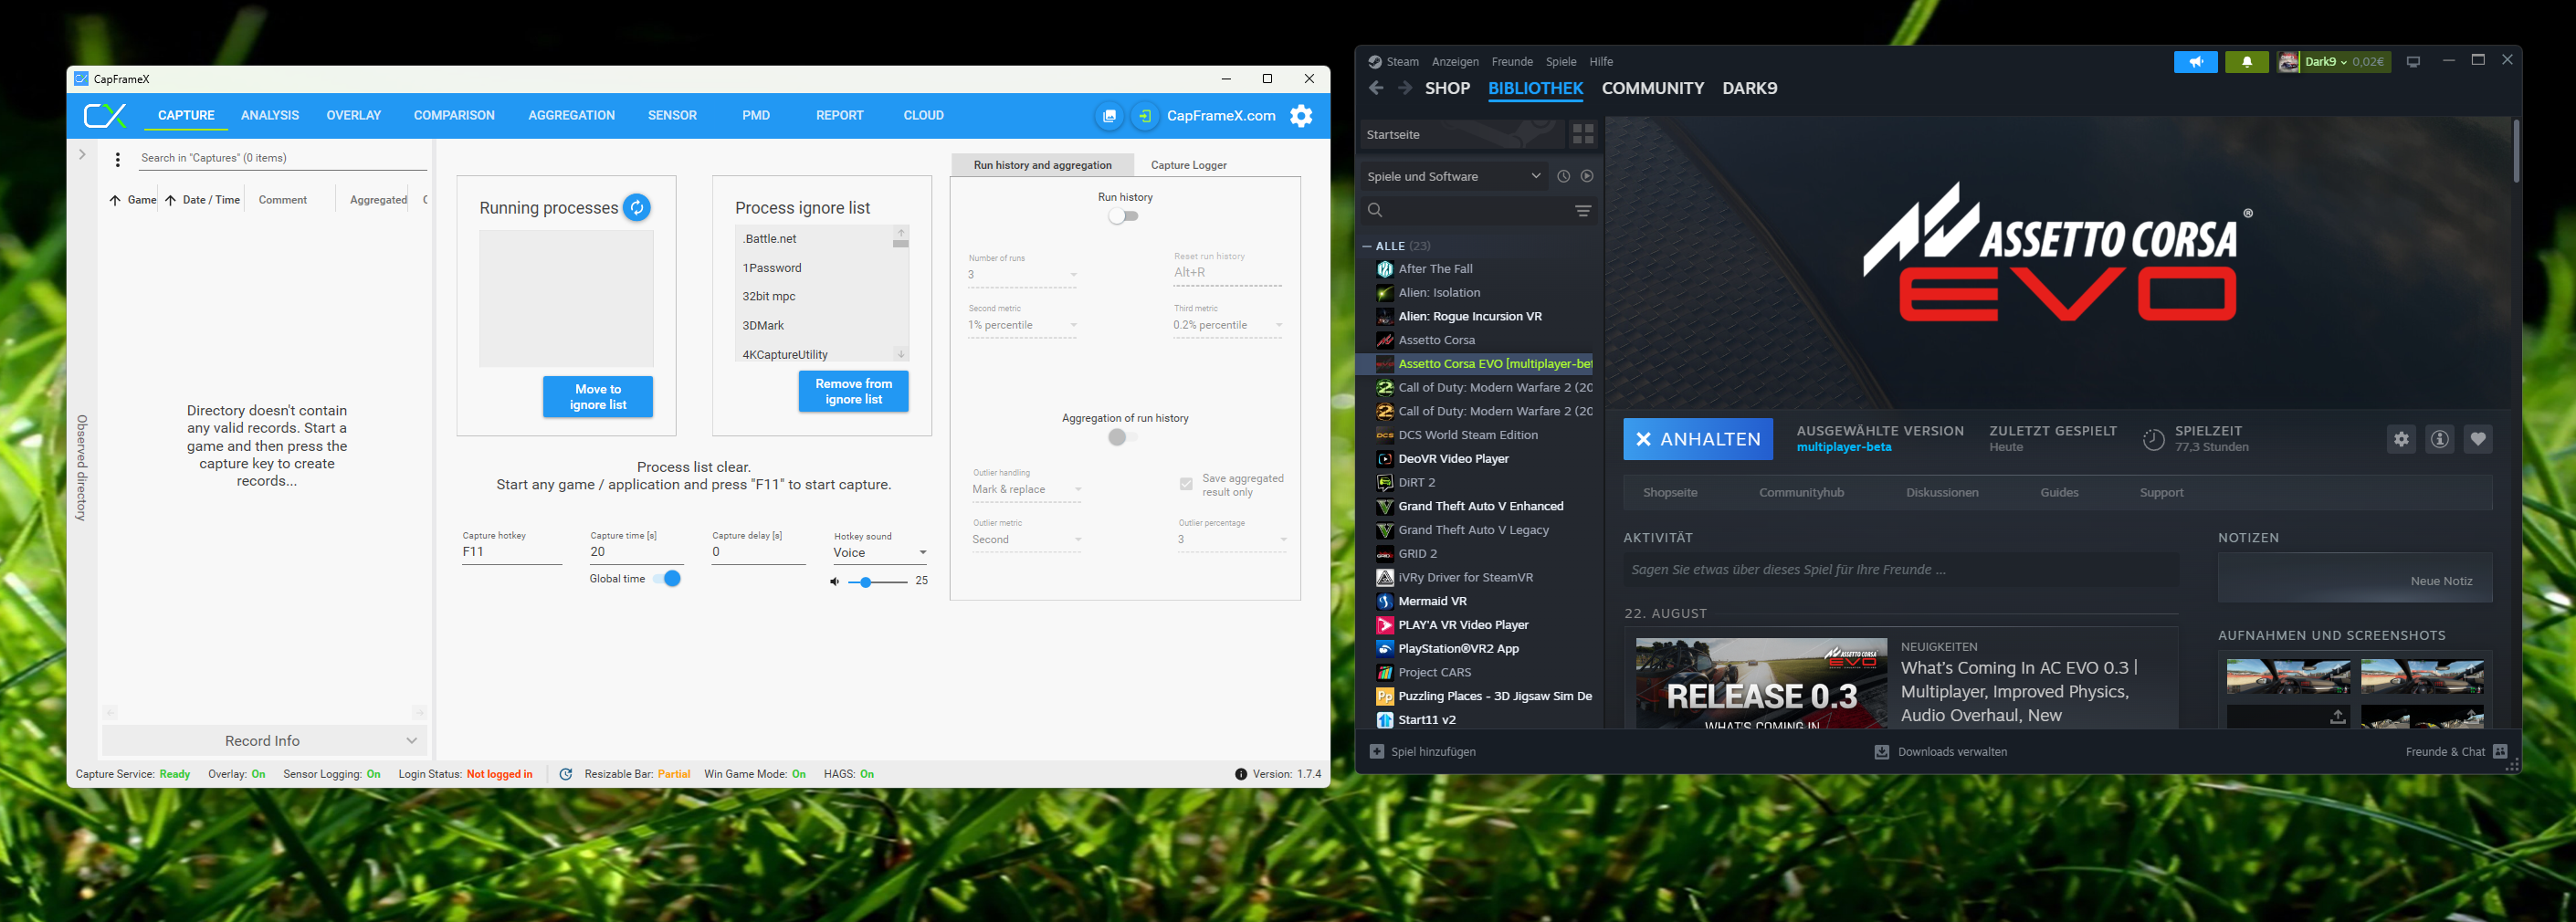Toggle the Run history switch
Viewport: 2576px width, 922px height.
coord(1123,216)
